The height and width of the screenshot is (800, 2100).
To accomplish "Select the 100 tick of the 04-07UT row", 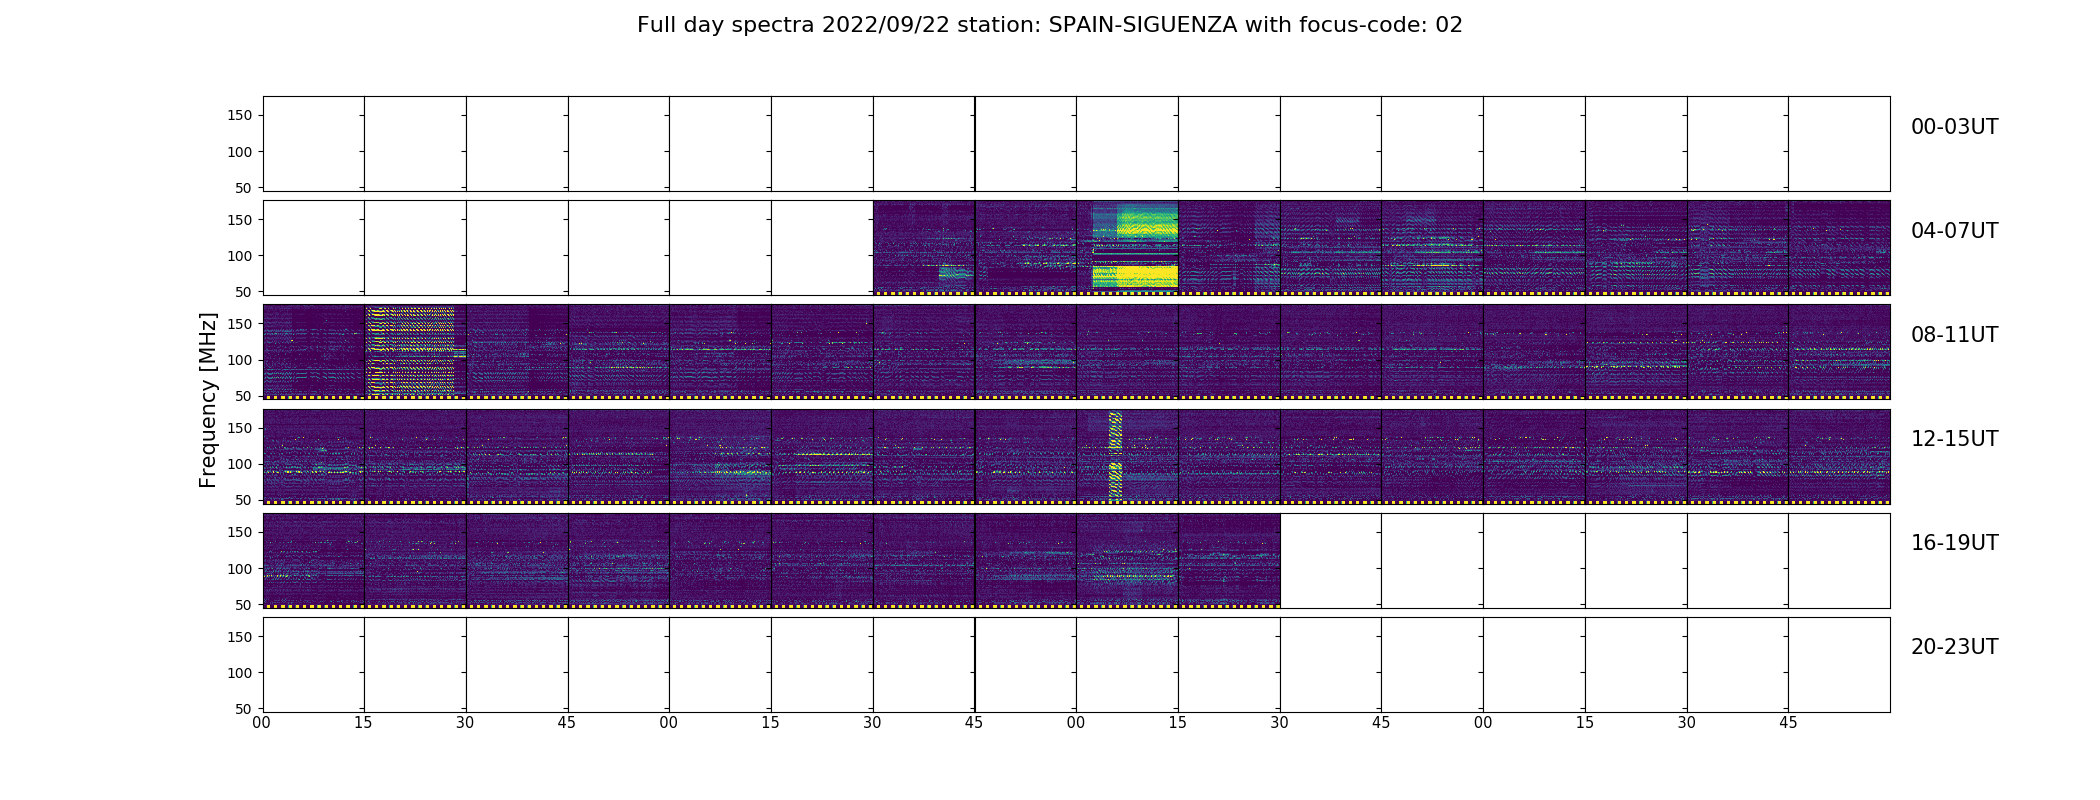I will [240, 256].
